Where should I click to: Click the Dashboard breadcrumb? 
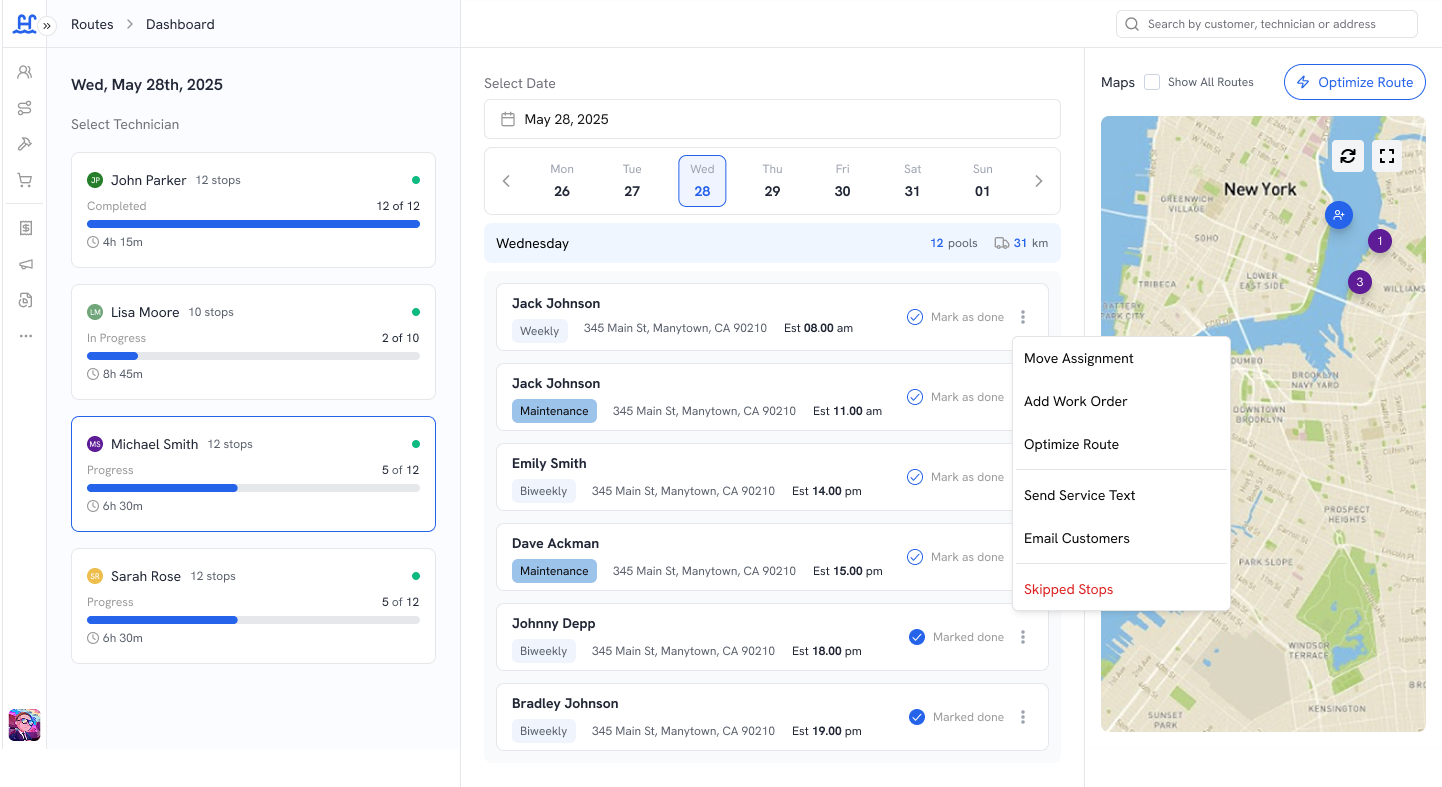coord(180,24)
